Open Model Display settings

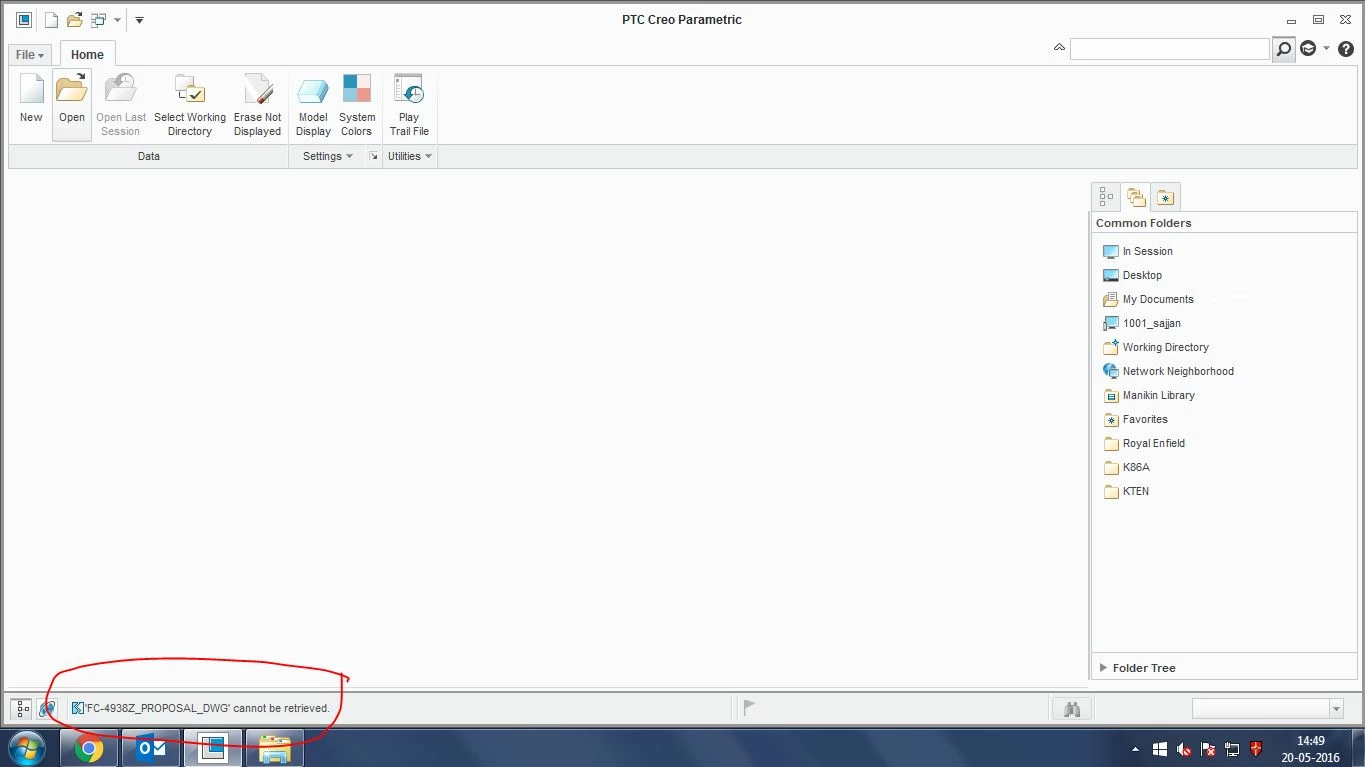313,105
